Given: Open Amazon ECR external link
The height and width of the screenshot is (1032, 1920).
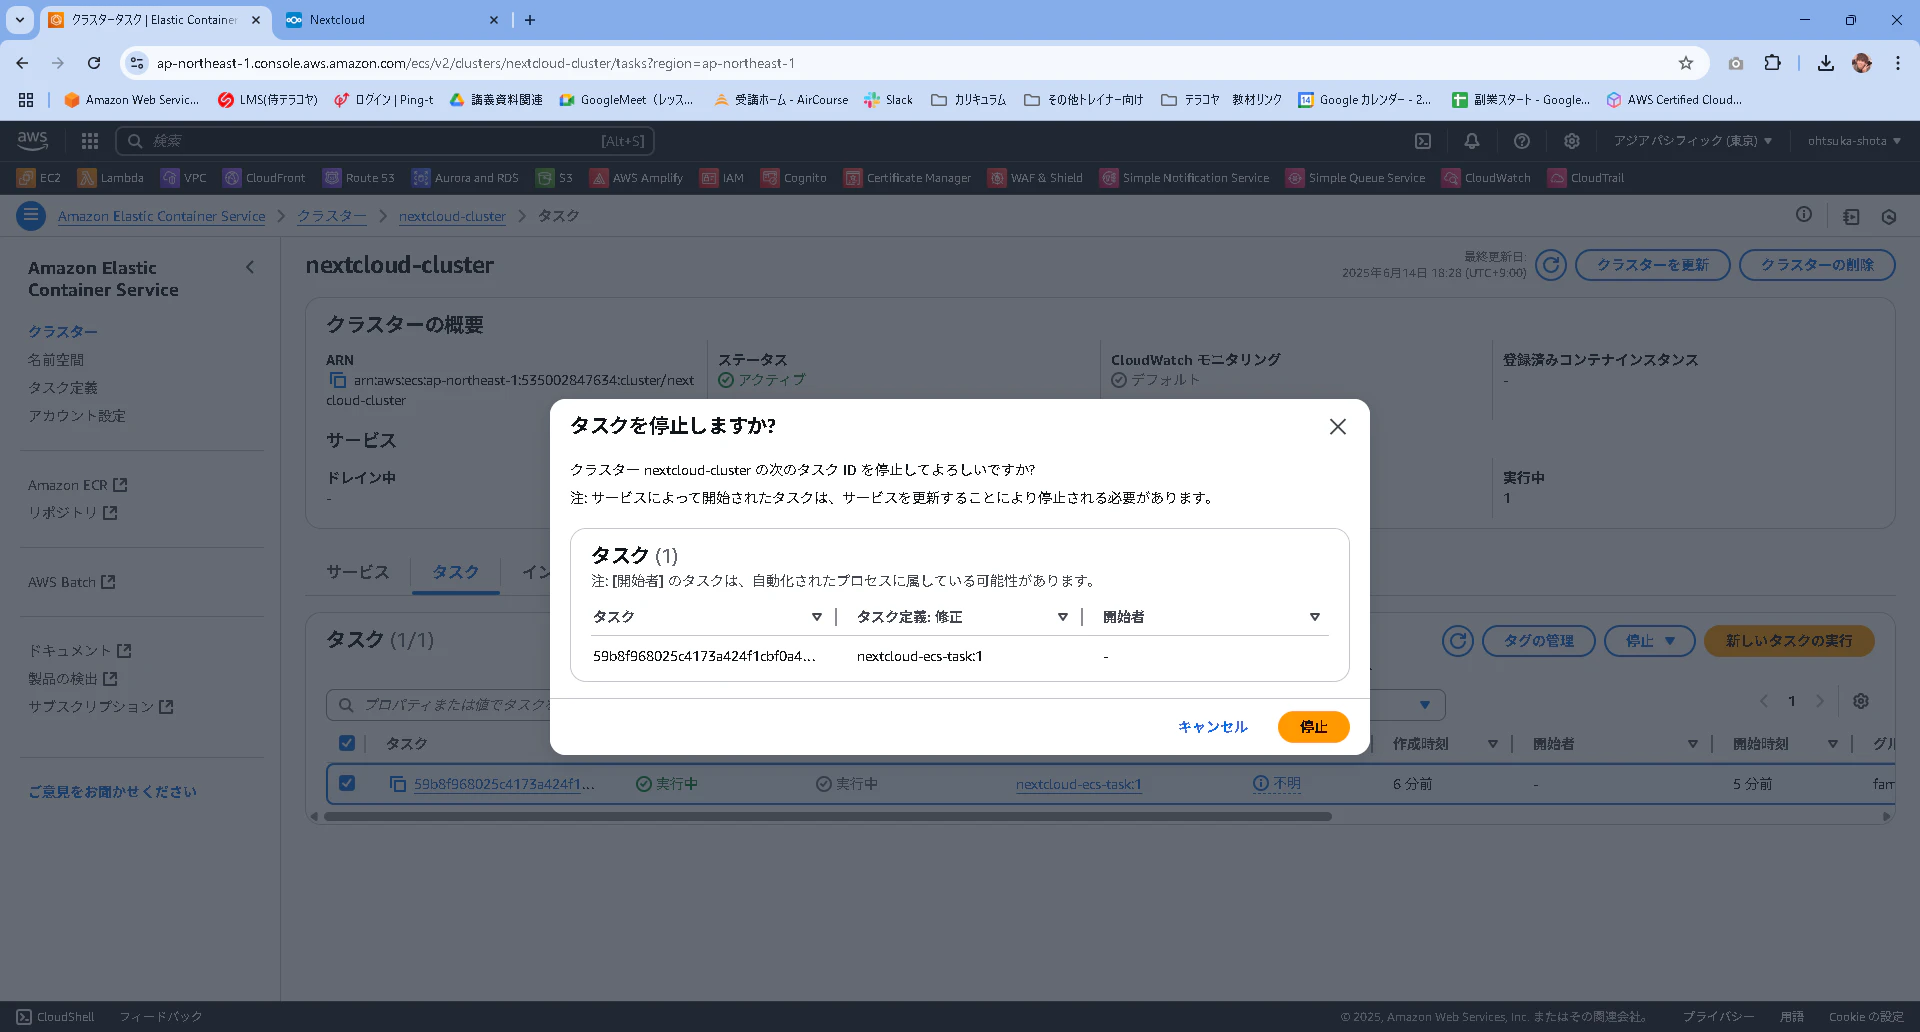Looking at the screenshot, I should click(78, 485).
